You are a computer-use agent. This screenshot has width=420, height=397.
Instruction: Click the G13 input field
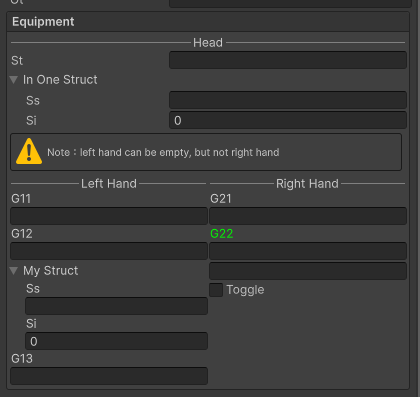109,376
